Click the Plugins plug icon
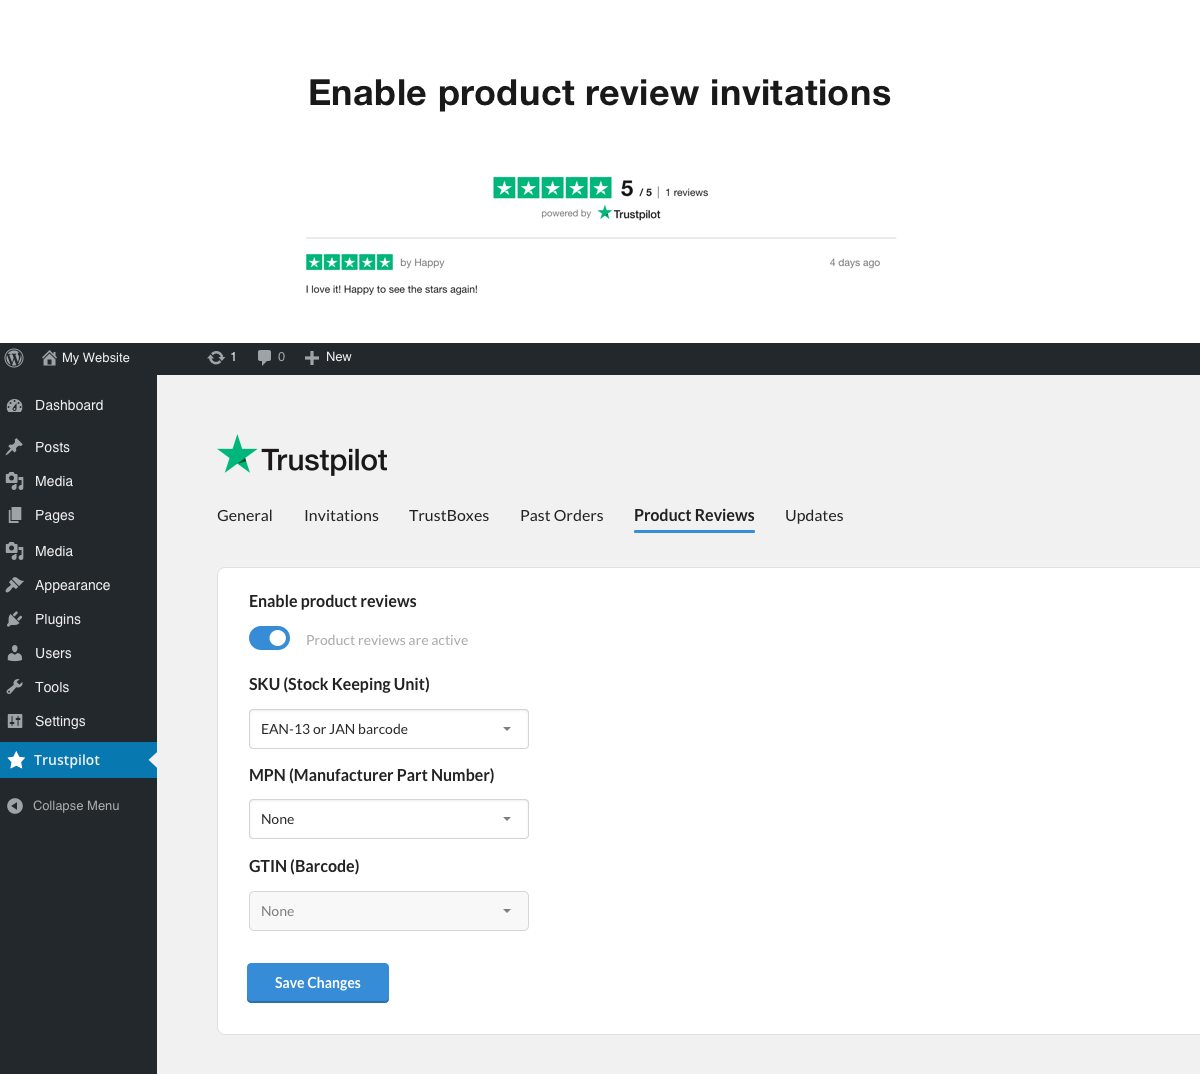1200x1074 pixels. coord(15,619)
